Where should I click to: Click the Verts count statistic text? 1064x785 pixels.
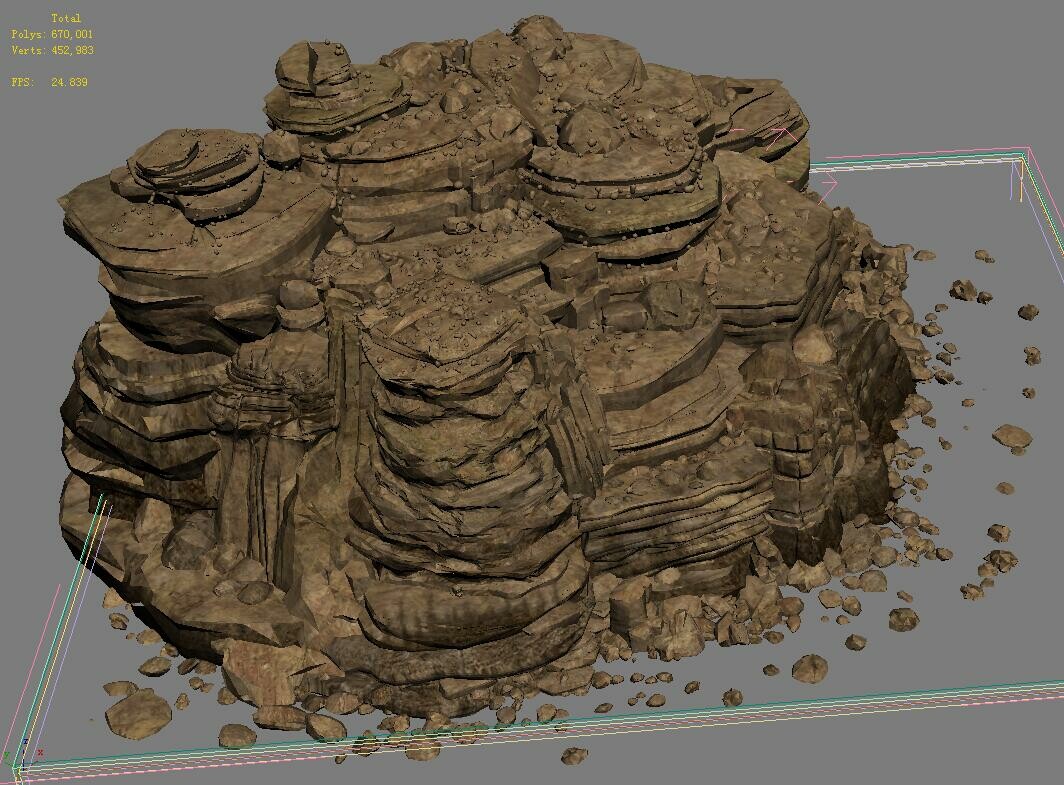click(x=52, y=50)
